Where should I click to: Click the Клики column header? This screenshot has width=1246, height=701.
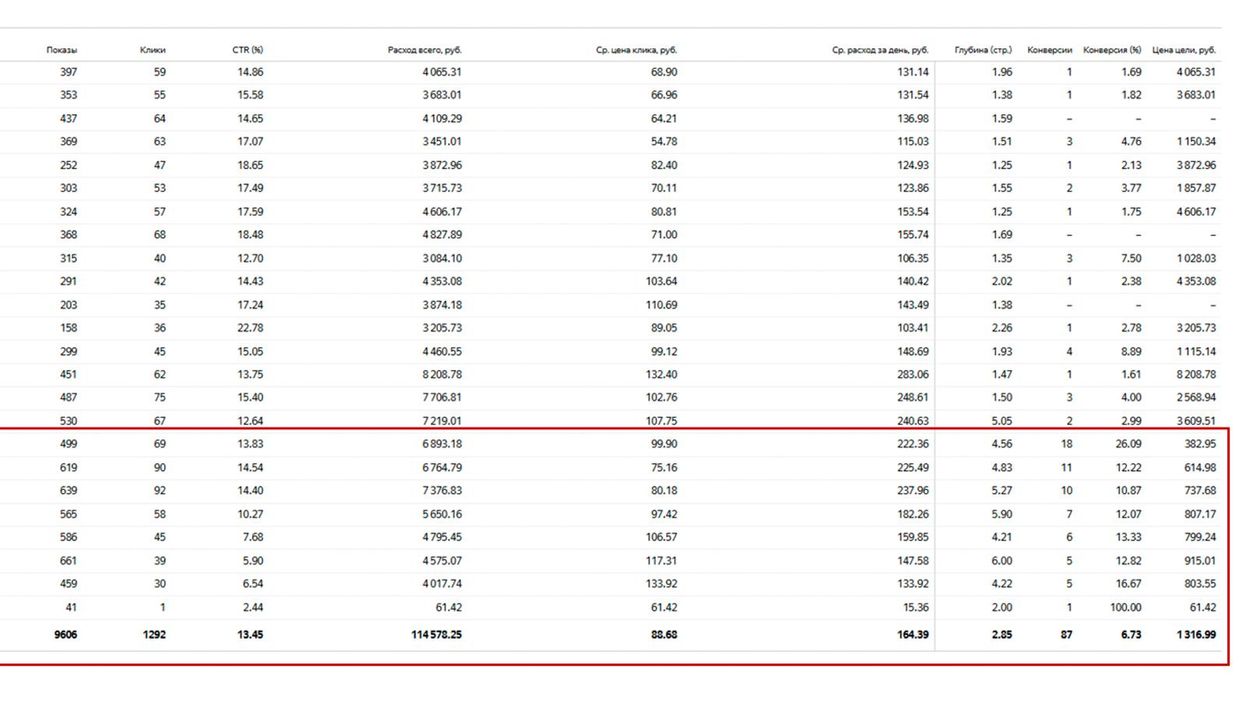coord(152,50)
